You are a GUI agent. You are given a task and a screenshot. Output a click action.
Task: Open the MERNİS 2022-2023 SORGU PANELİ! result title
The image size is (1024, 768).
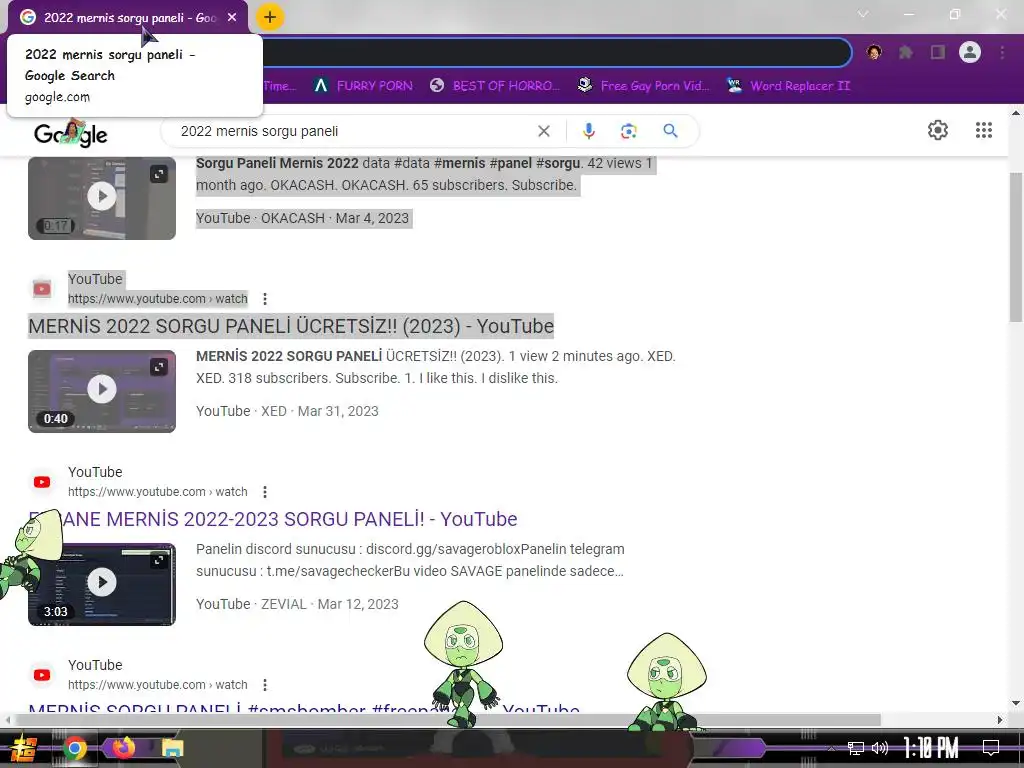(x=273, y=519)
